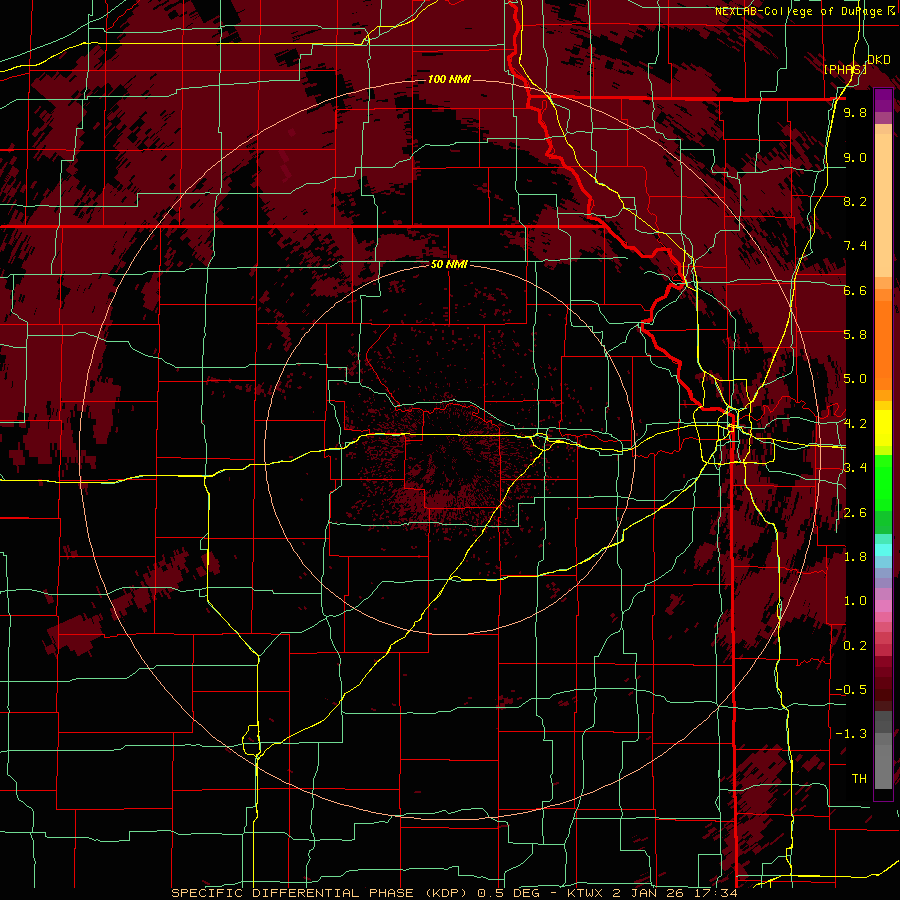Viewport: 900px width, 900px height.
Task: Click the 5.0 scale label
Action: [855, 379]
